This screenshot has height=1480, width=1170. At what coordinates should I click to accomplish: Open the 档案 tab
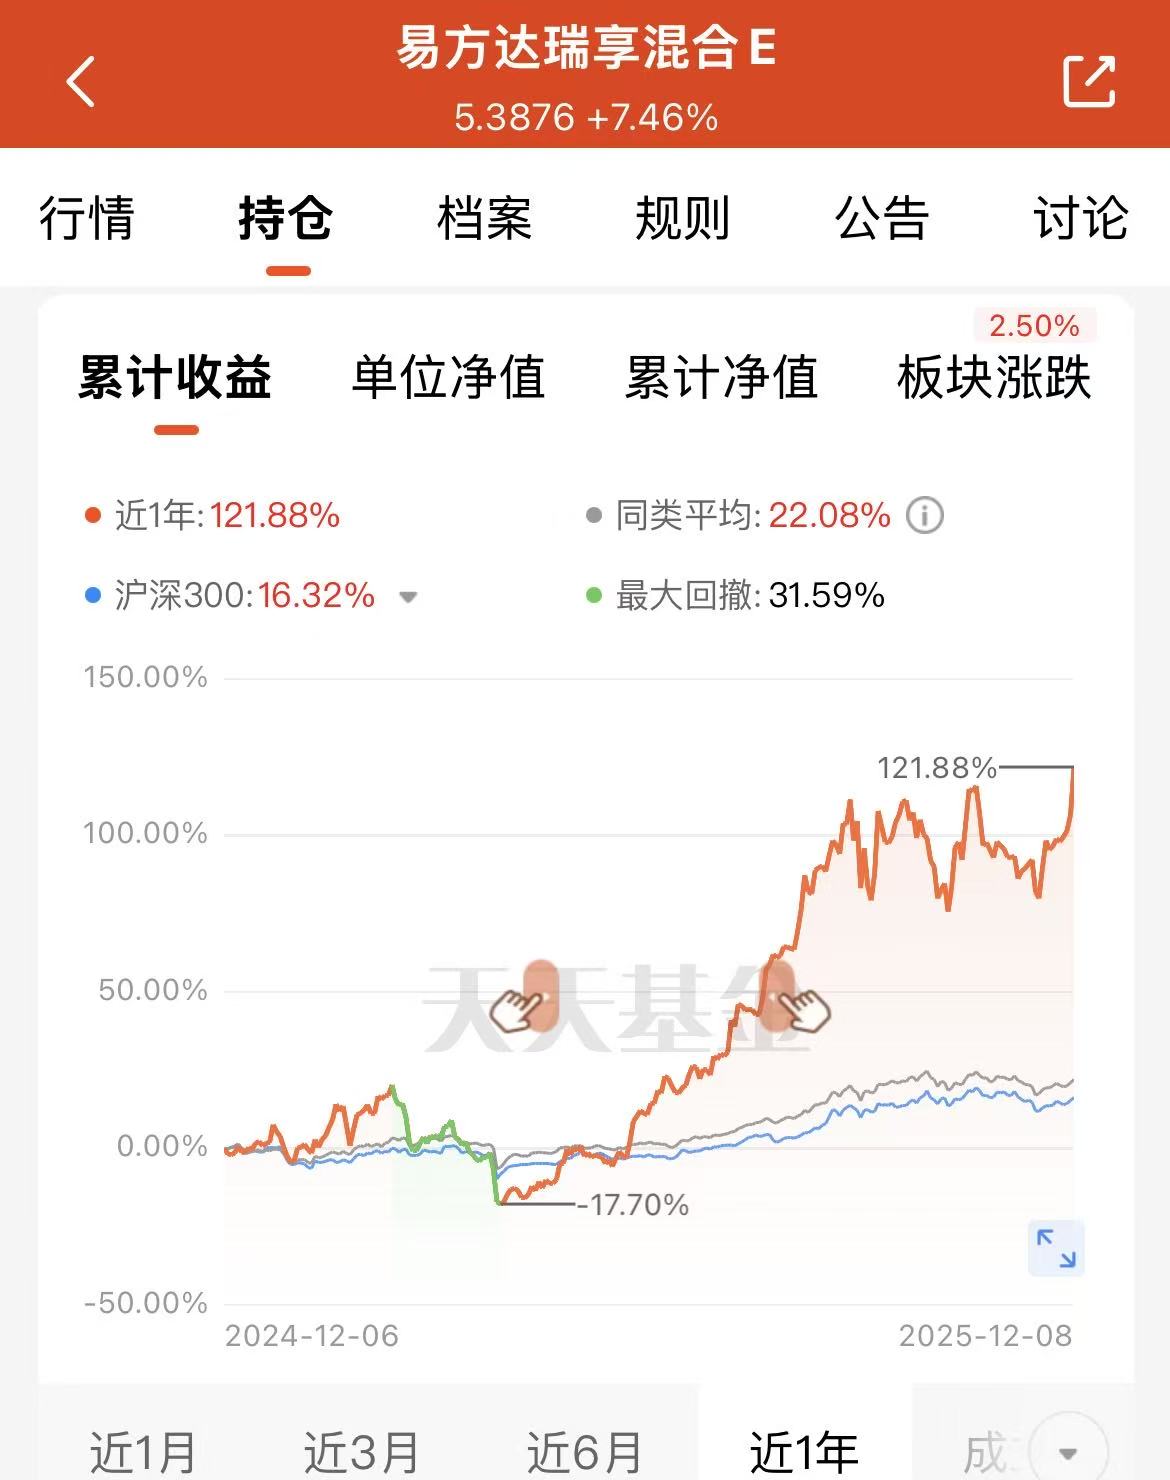tap(484, 218)
